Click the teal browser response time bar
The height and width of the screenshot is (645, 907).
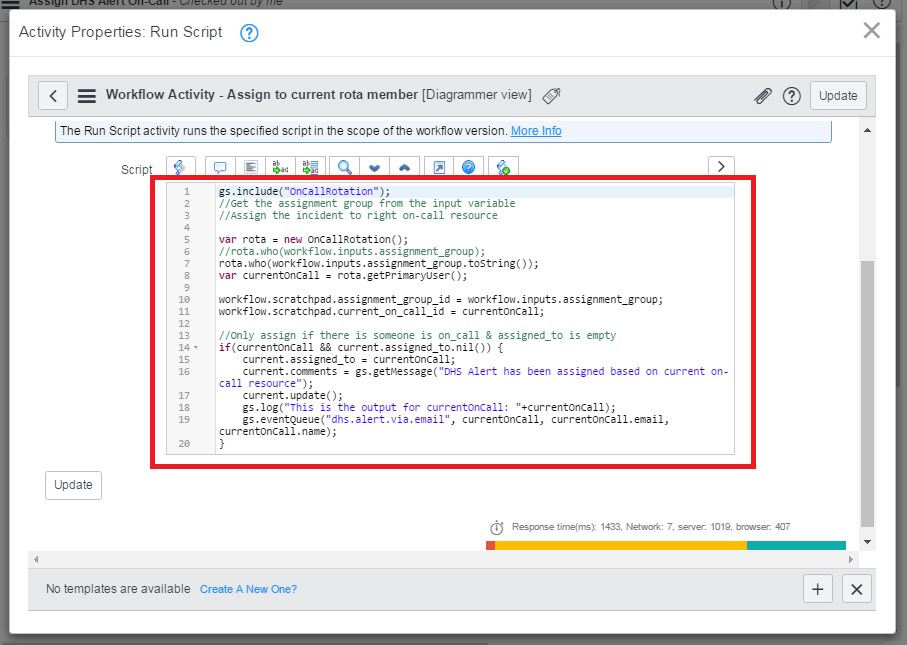(797, 546)
